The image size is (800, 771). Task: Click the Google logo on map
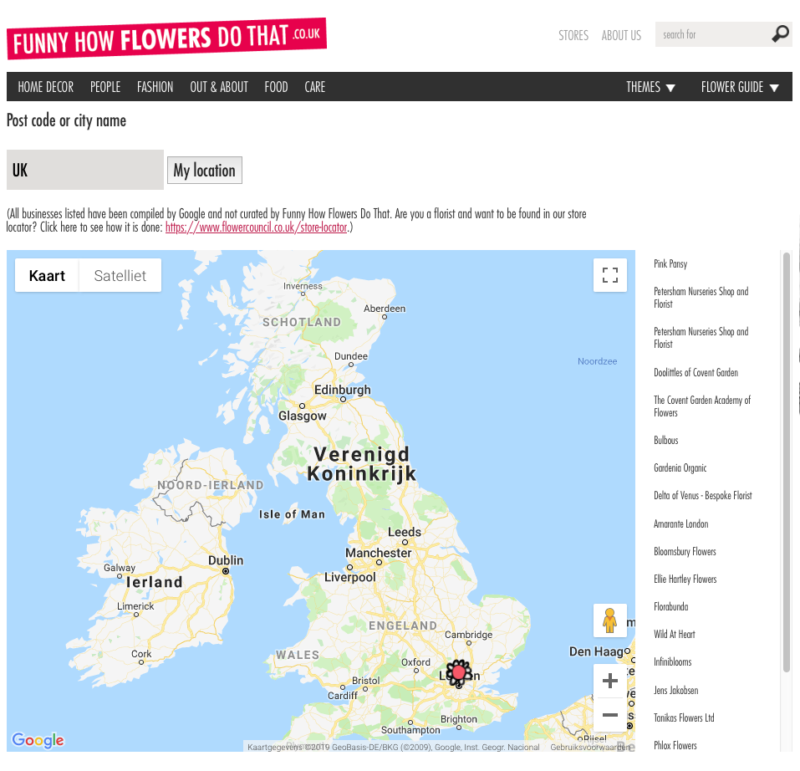[x=38, y=740]
